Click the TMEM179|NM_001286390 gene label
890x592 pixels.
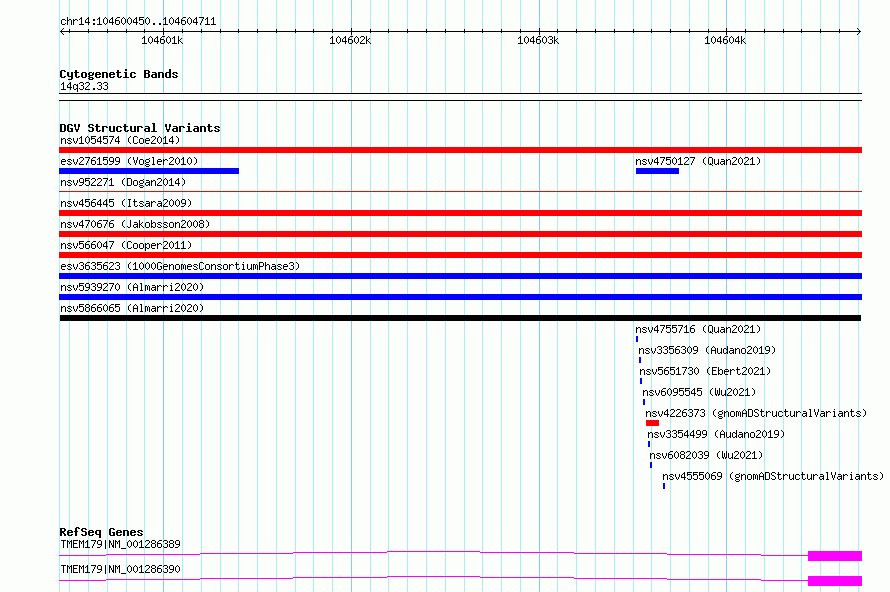click(120, 569)
